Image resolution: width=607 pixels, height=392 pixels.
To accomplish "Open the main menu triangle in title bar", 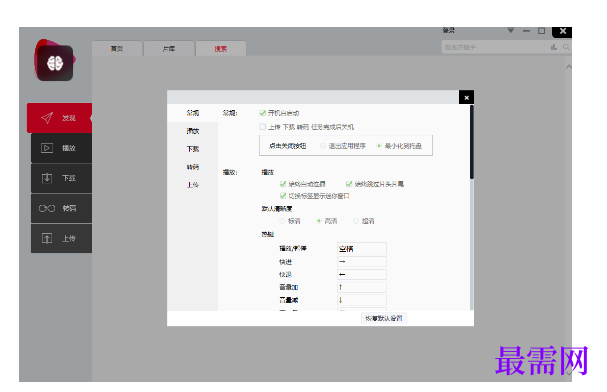I will coord(511,31).
